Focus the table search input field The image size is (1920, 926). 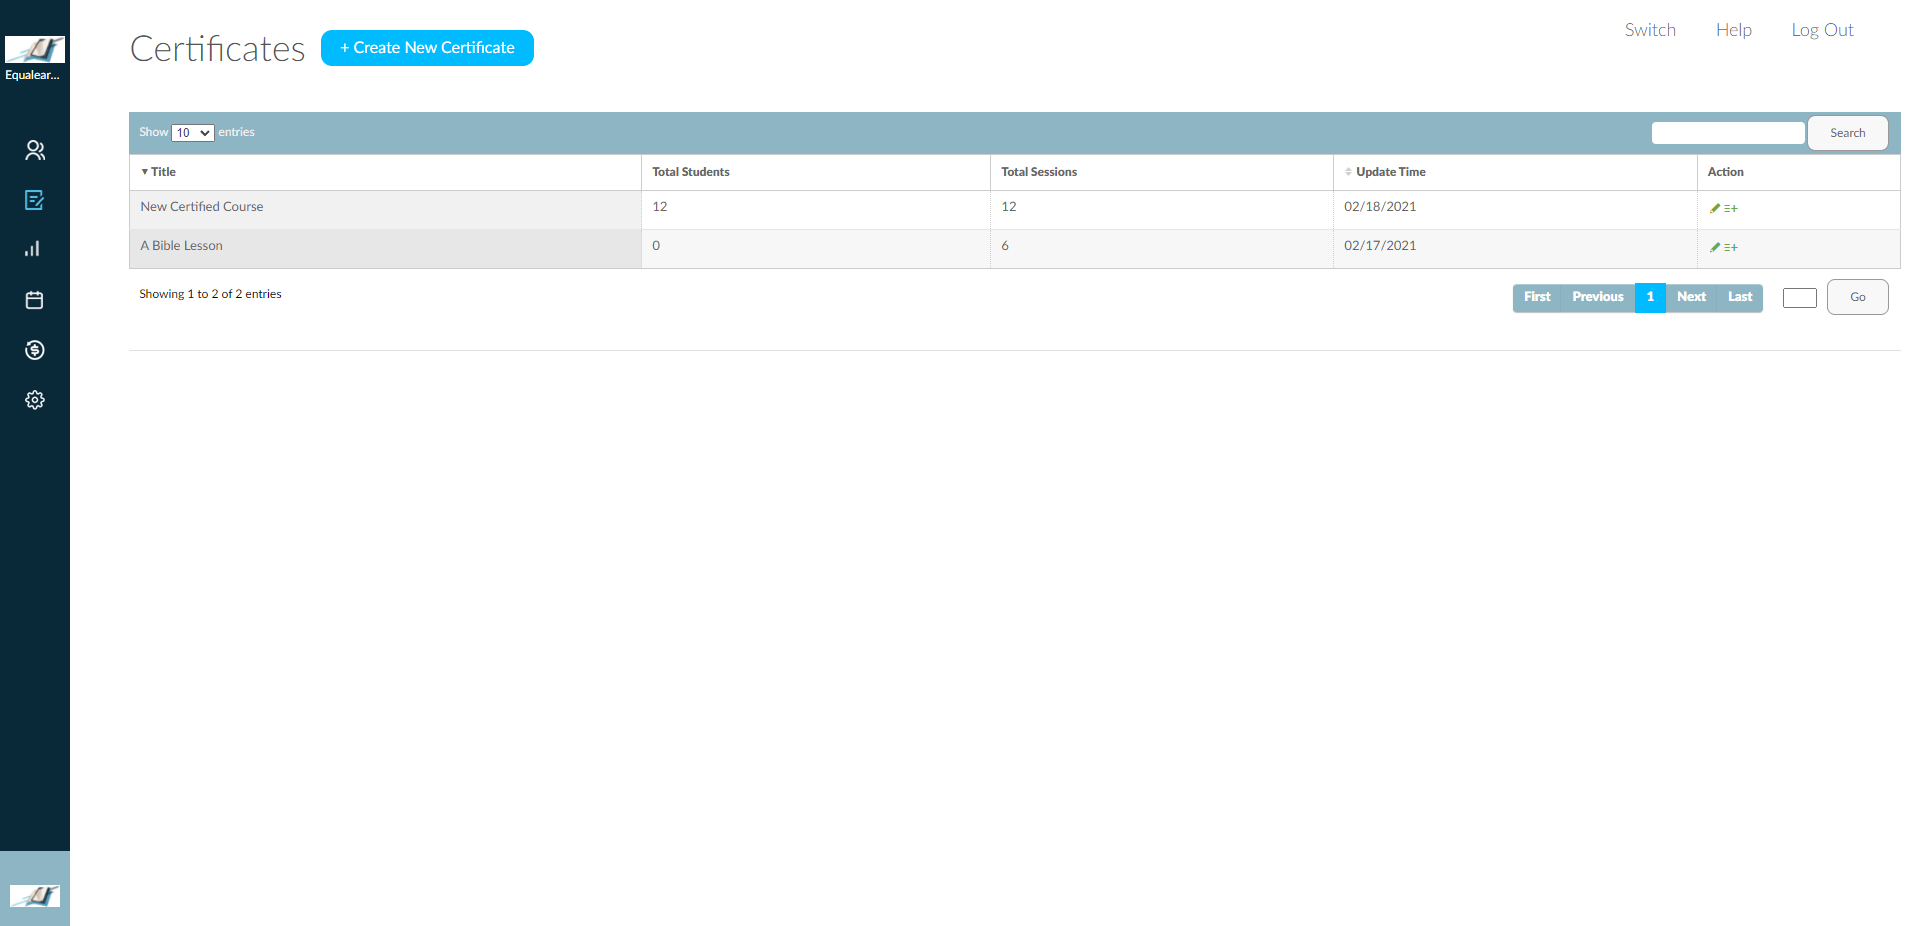click(1728, 133)
